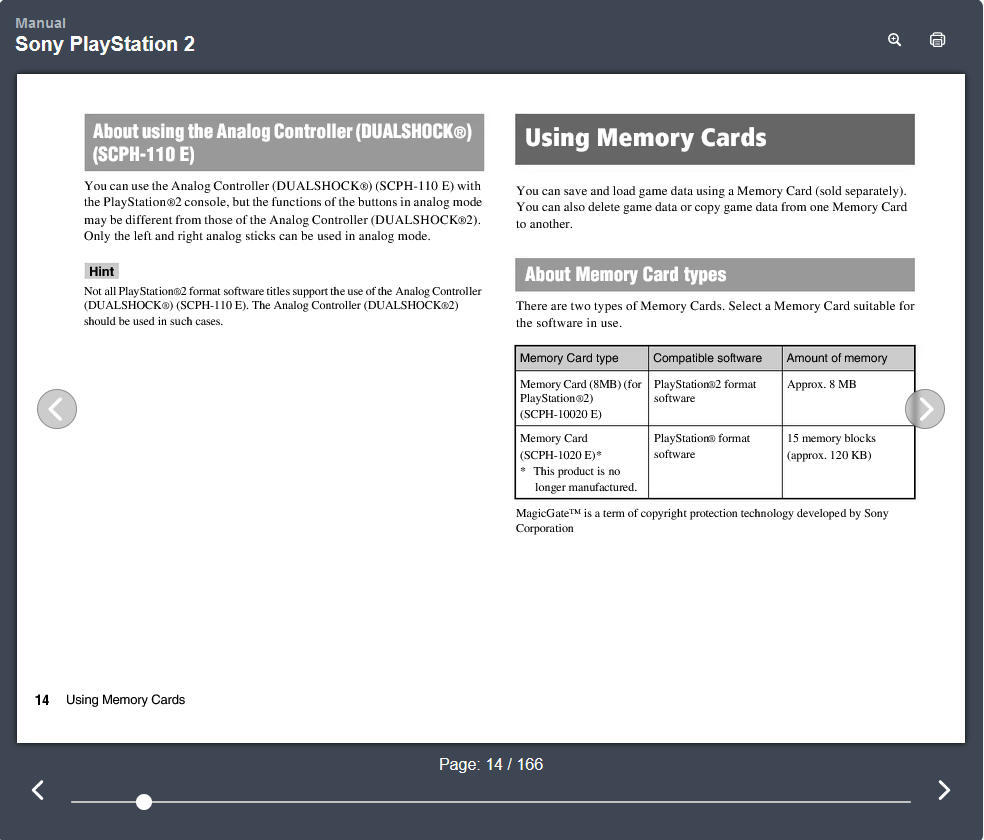
Task: Advance using the round right arrow beside the table
Action: [924, 409]
